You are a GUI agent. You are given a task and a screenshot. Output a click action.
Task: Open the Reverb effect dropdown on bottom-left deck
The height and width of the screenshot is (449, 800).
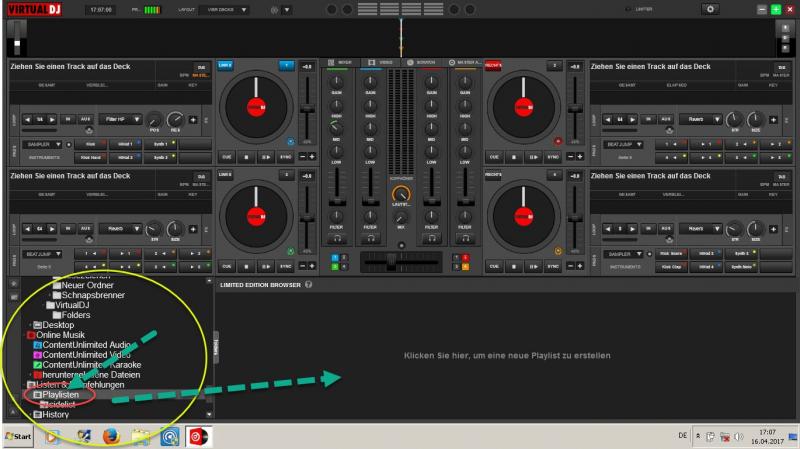(x=120, y=229)
